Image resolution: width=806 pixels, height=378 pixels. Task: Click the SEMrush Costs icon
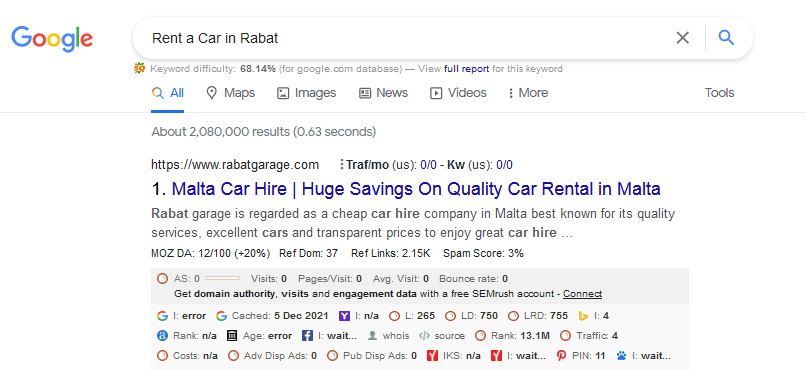162,355
